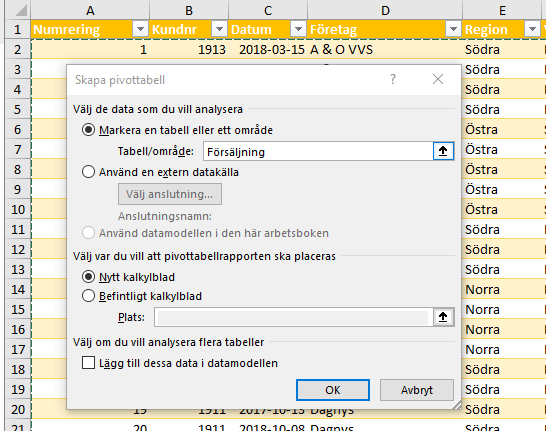This screenshot has height=431, width=546.
Task: Select row 14 header
Action: click(17, 290)
